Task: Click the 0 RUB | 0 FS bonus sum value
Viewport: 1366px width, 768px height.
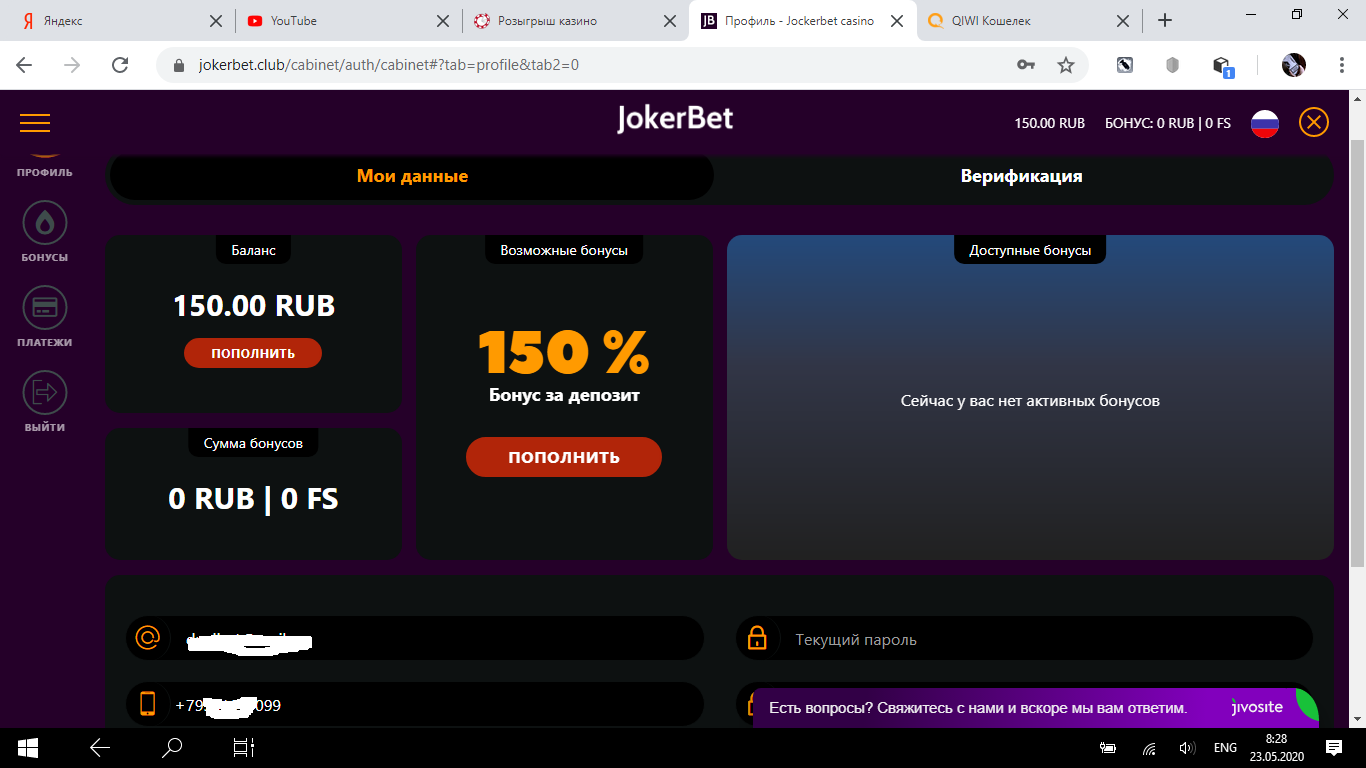Action: click(253, 498)
